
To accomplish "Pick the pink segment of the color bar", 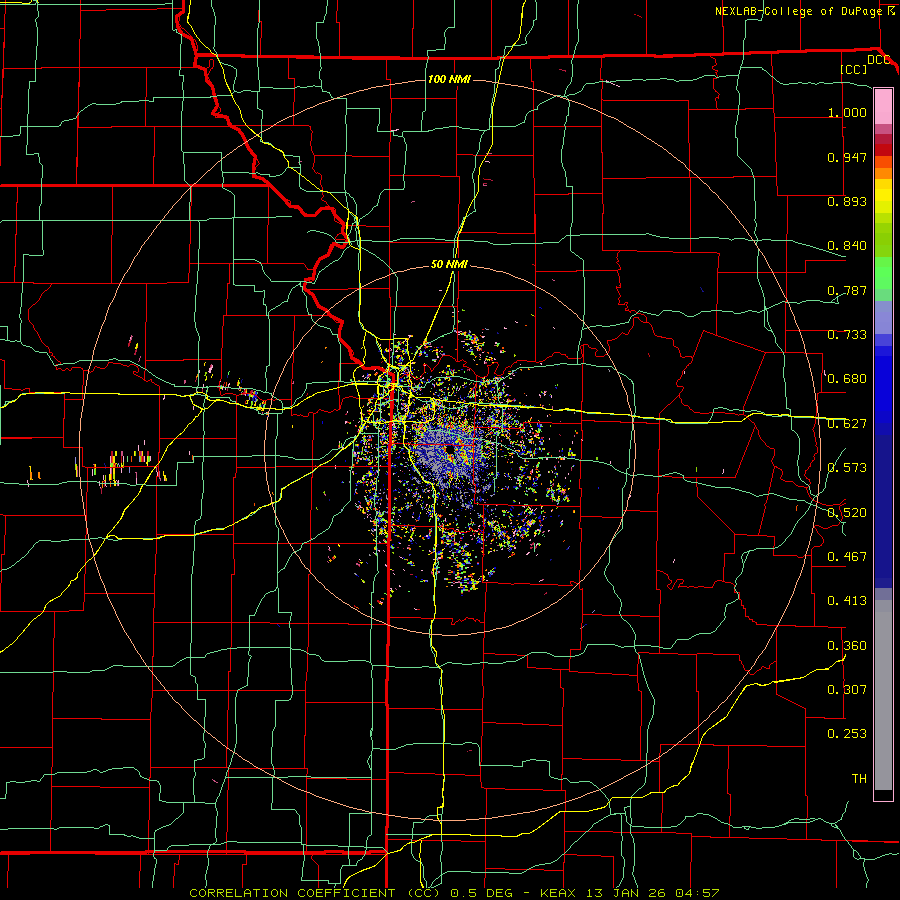I will tap(883, 106).
